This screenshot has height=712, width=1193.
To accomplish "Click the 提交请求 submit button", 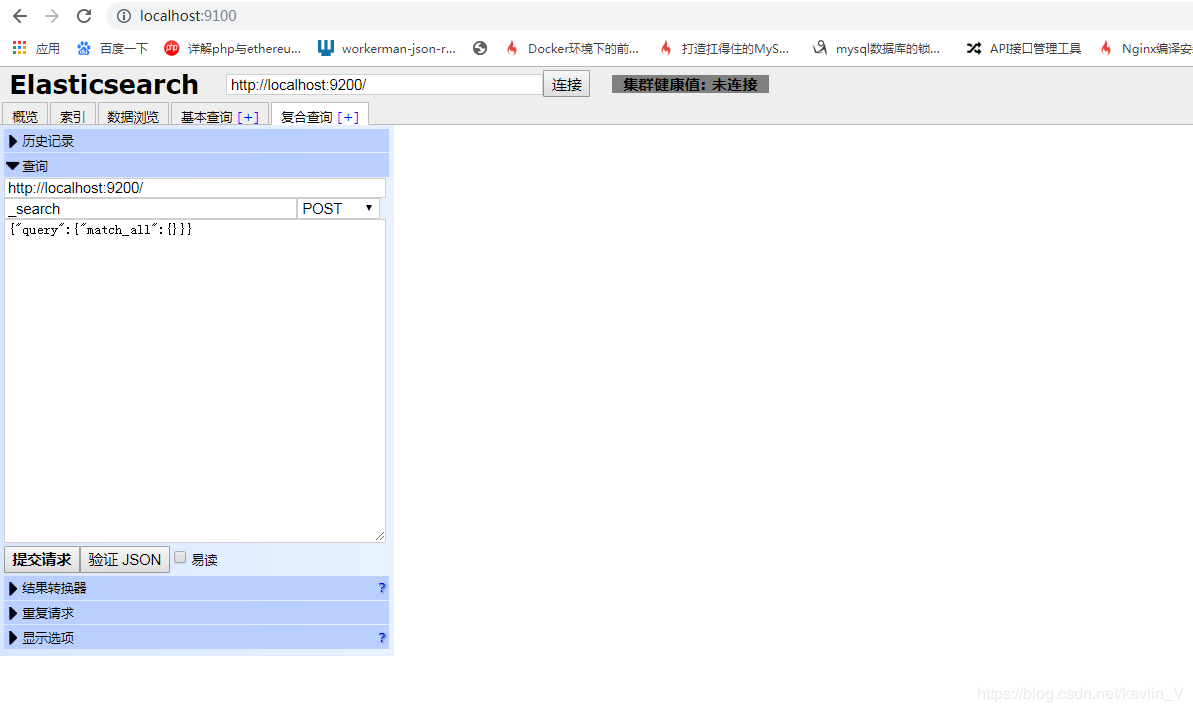I will click(x=42, y=560).
